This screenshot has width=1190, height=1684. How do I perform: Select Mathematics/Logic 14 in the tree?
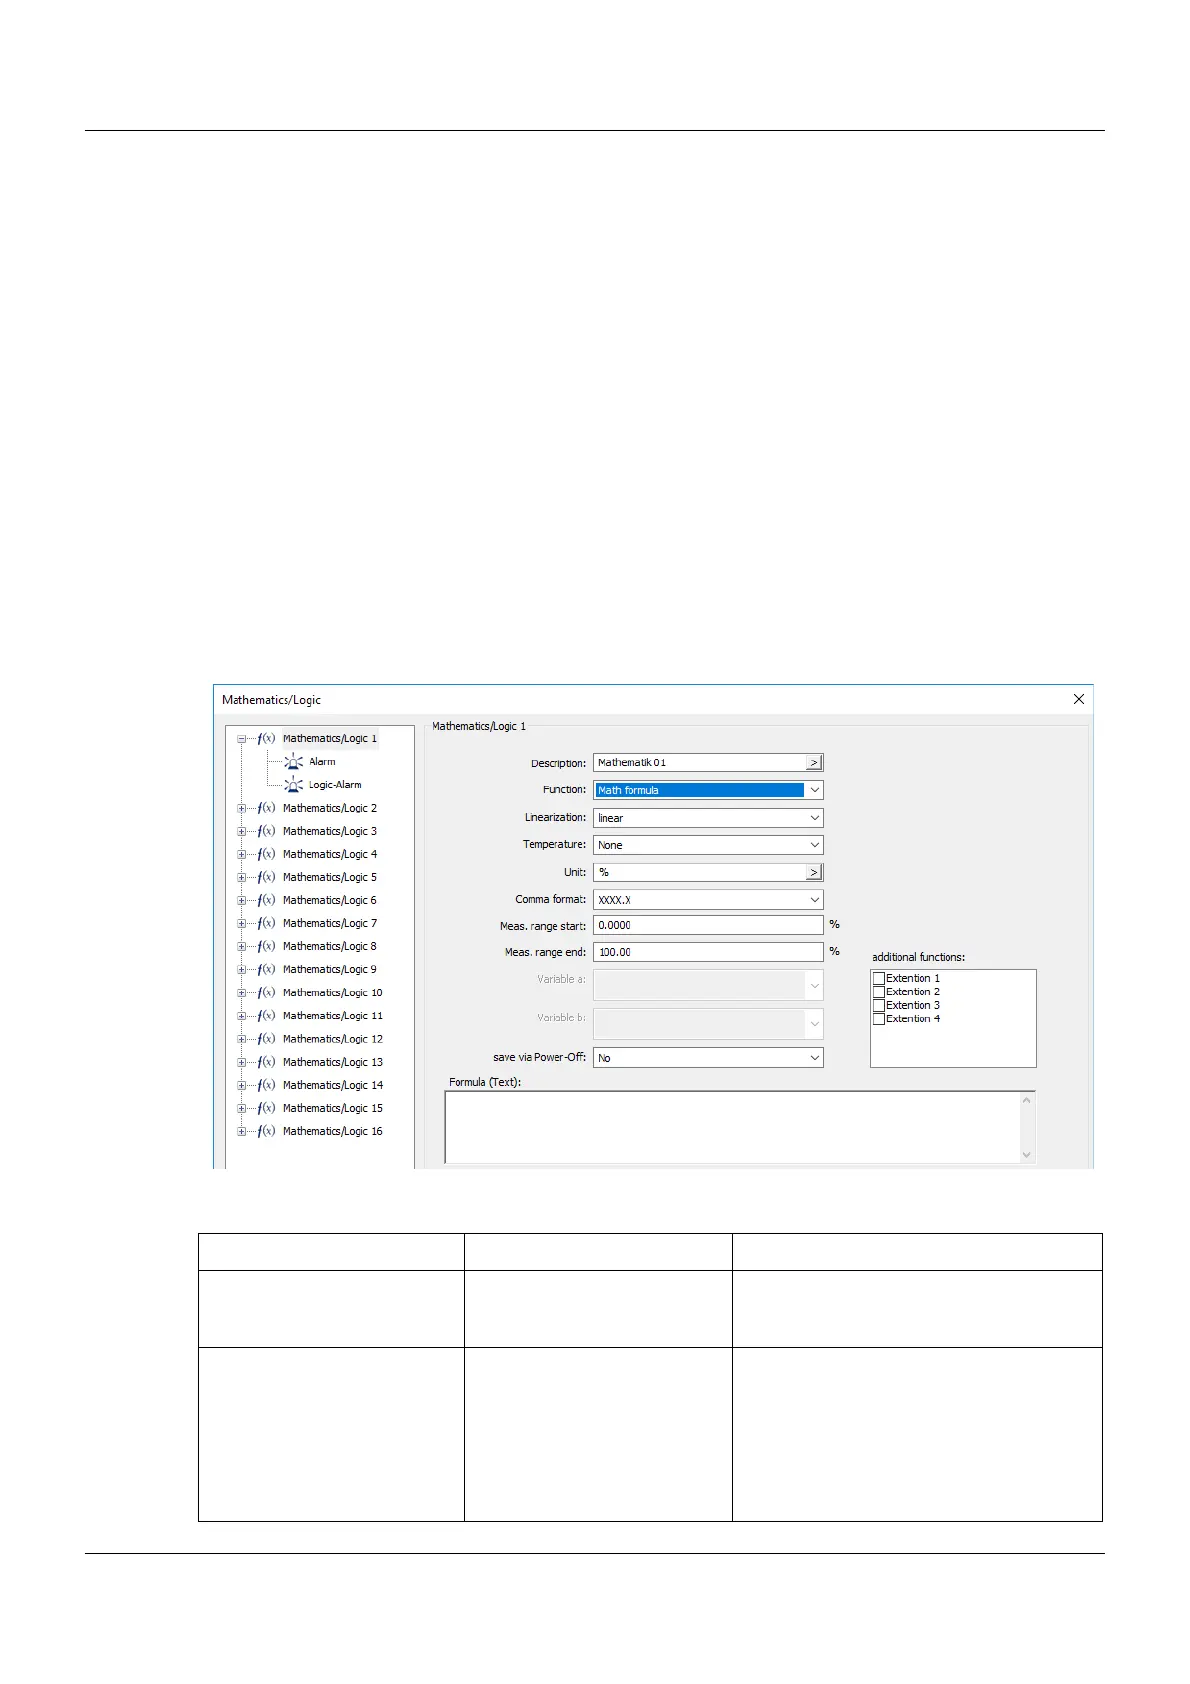tap(333, 1085)
